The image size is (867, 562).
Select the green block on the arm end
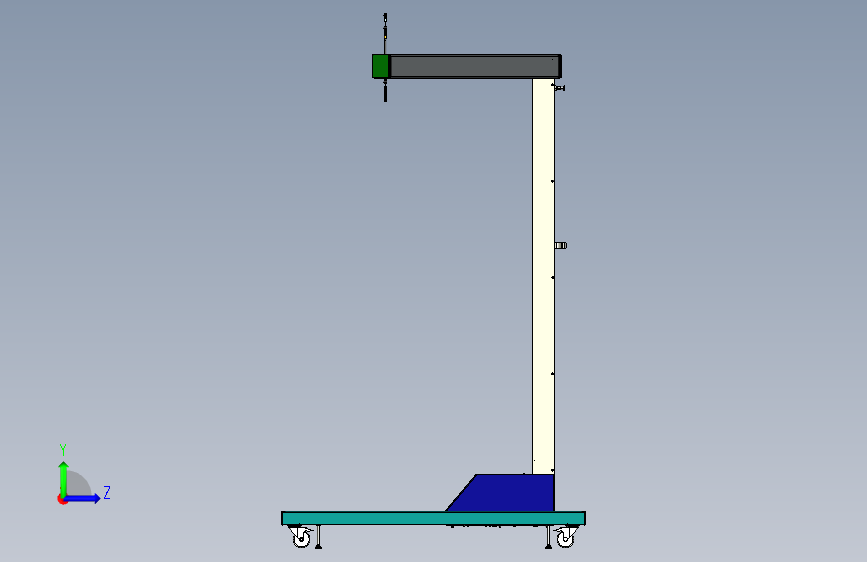(380, 66)
